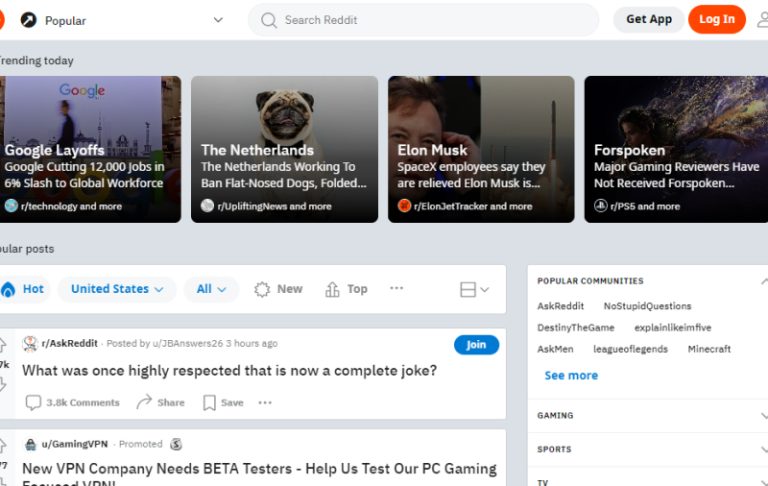Click the magnifier search icon
768x486 pixels.
268,20
